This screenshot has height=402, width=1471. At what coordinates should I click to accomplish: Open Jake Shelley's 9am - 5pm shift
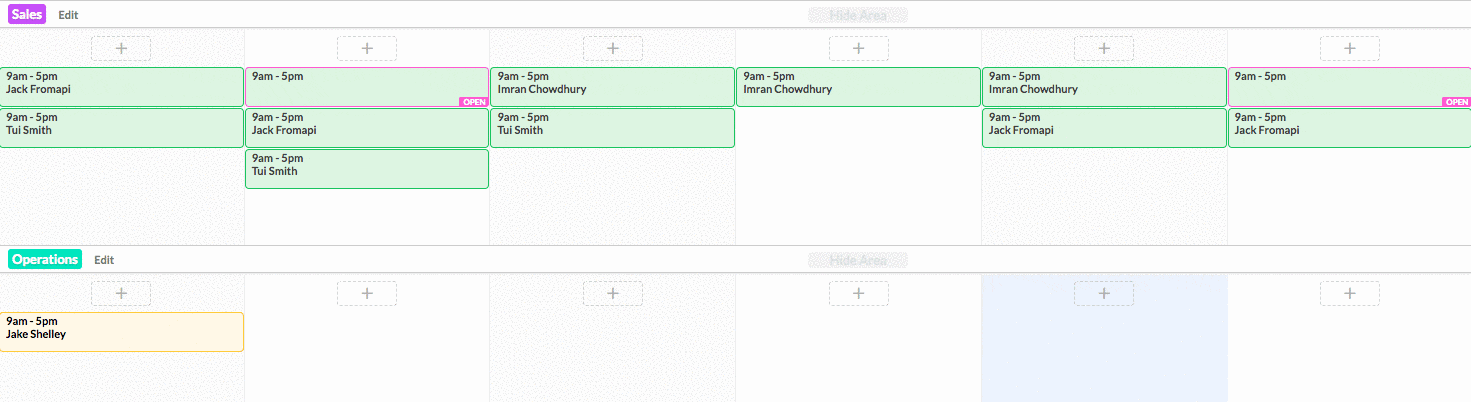[x=121, y=332]
